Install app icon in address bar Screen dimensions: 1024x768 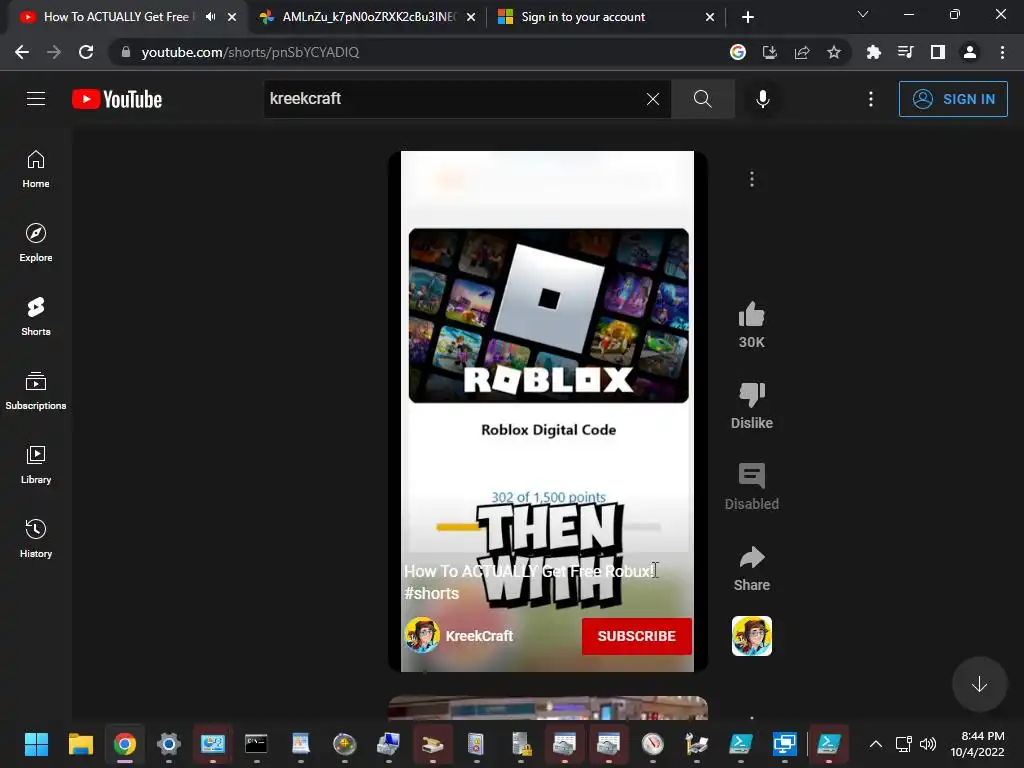[770, 52]
